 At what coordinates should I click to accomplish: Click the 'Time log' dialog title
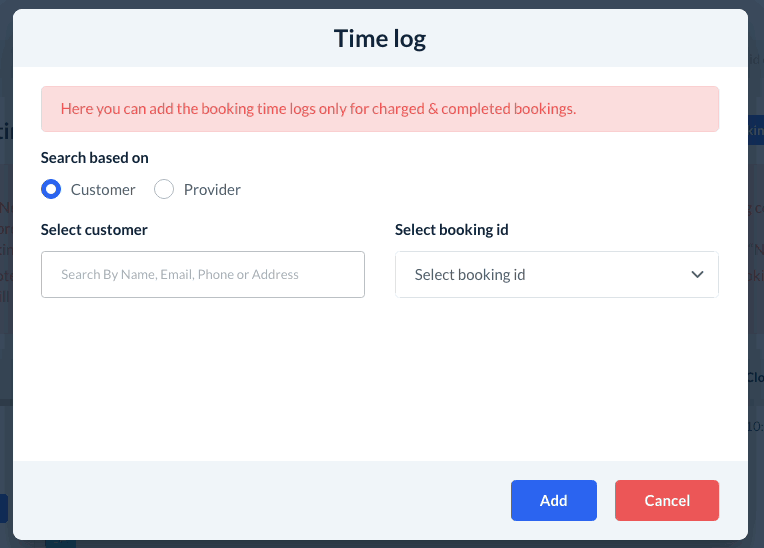[x=380, y=39]
